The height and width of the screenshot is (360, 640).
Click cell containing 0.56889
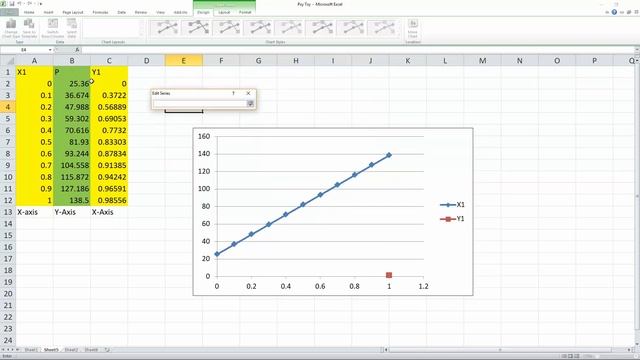click(x=109, y=107)
